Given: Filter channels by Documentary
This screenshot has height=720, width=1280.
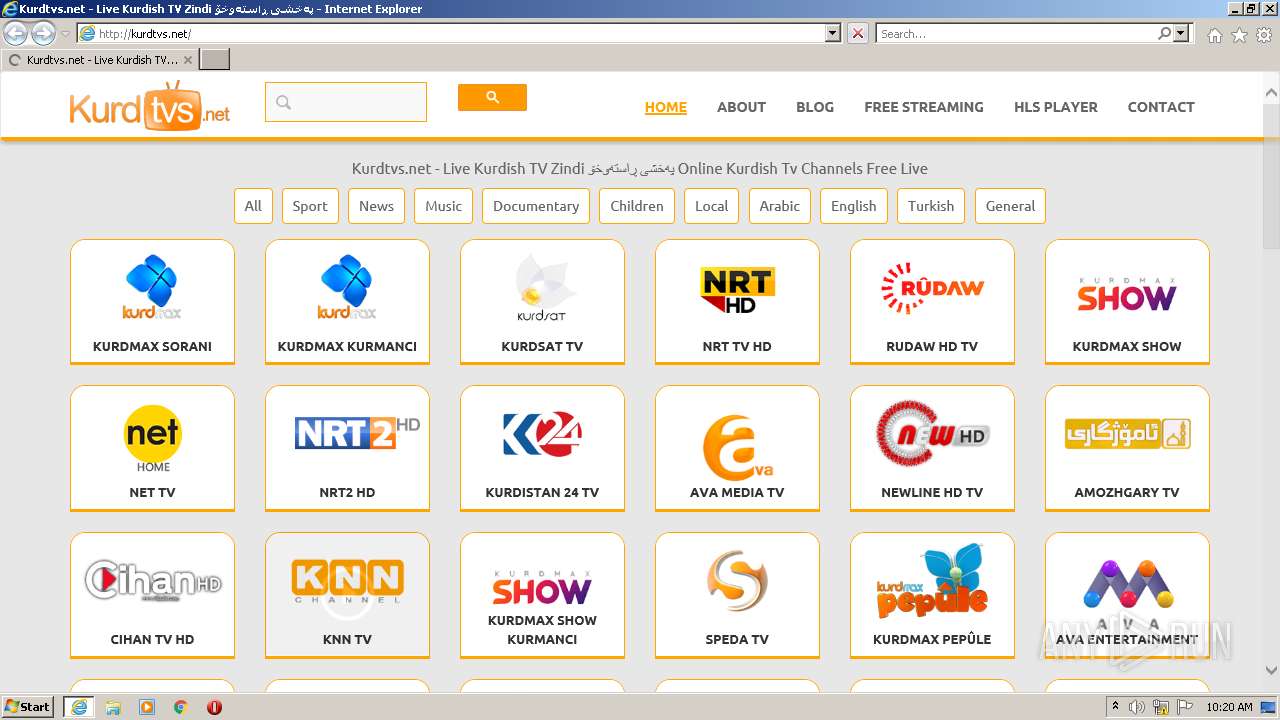Looking at the screenshot, I should click(x=536, y=206).
